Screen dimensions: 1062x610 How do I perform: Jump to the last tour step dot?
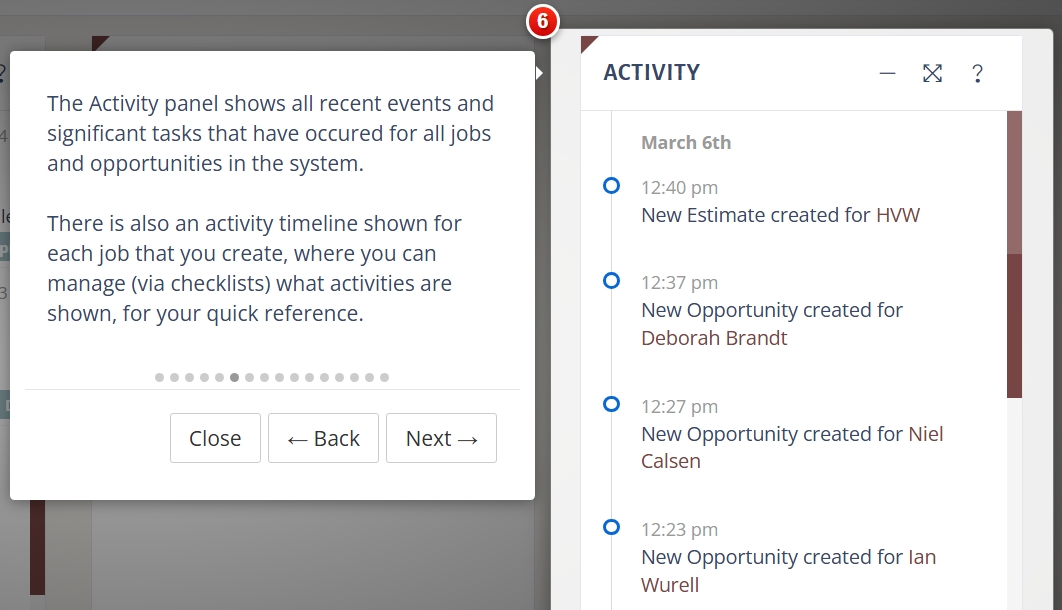tap(385, 378)
